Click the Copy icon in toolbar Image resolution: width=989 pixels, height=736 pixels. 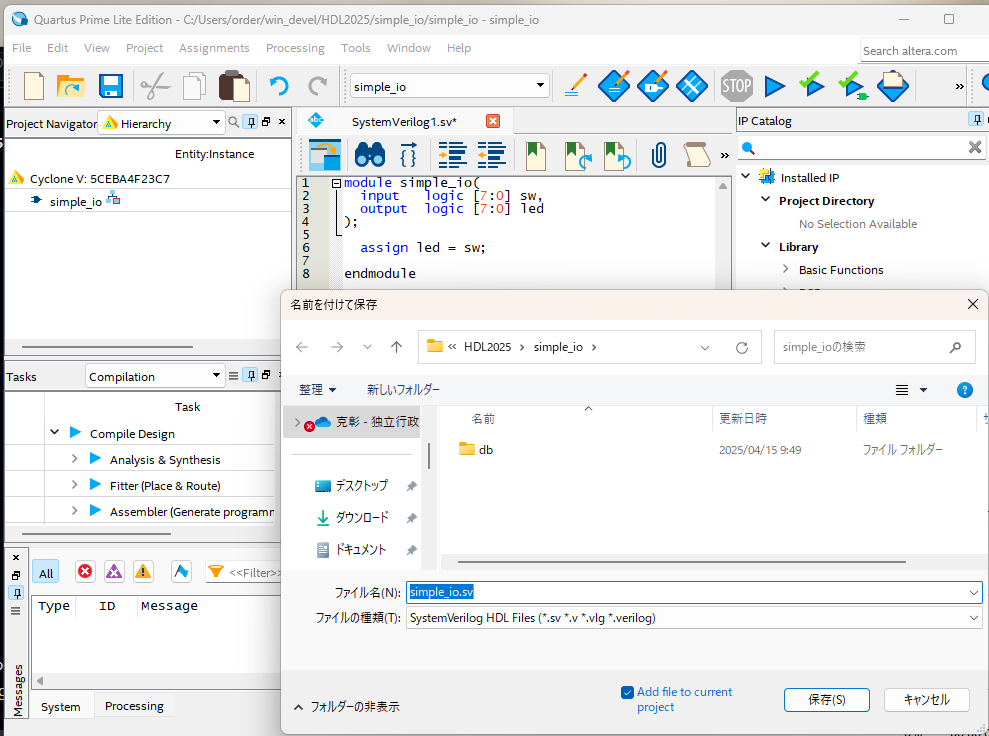[194, 86]
